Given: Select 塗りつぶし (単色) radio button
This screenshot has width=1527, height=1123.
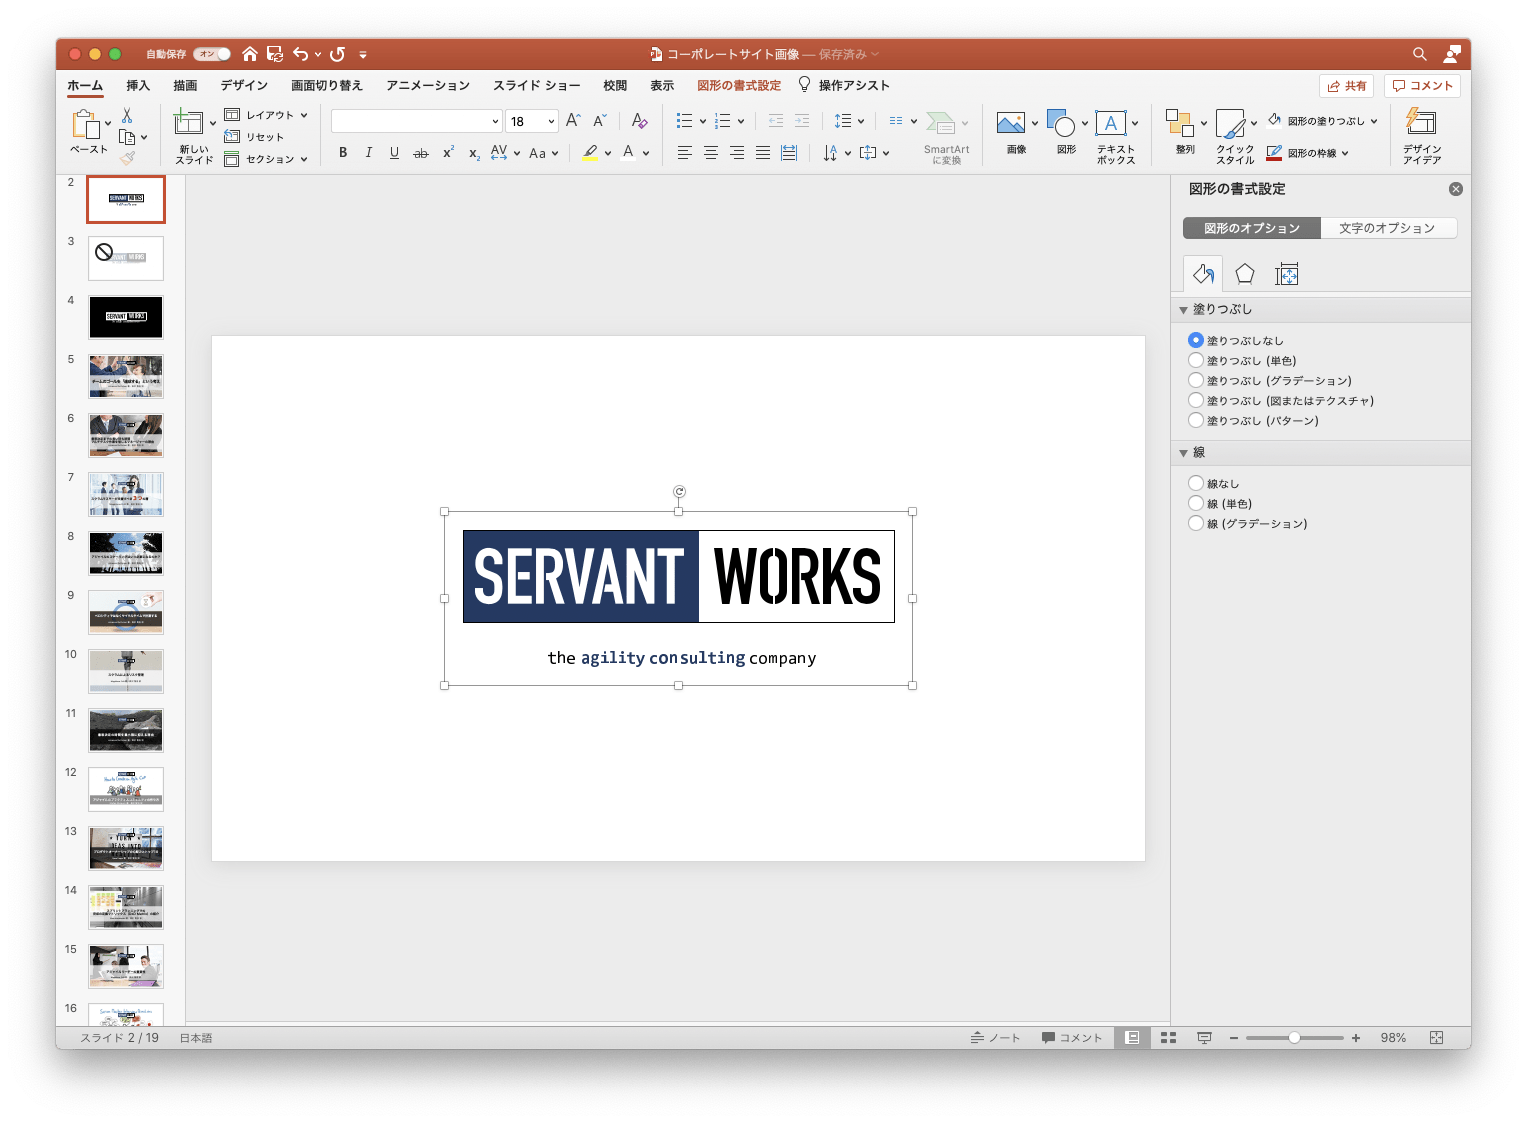Looking at the screenshot, I should coord(1196,360).
